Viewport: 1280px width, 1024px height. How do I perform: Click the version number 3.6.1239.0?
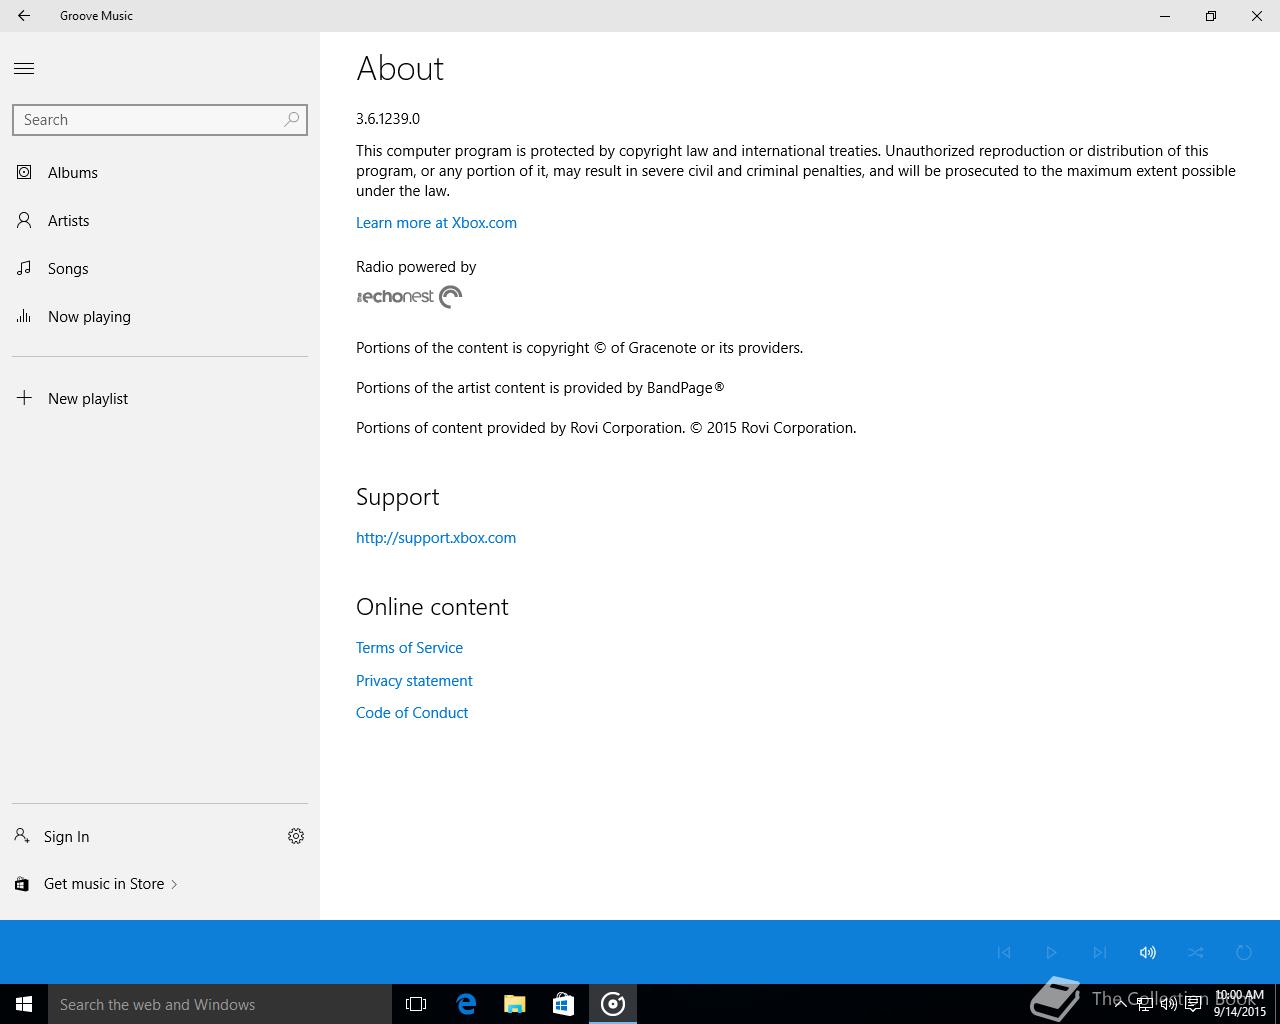388,118
